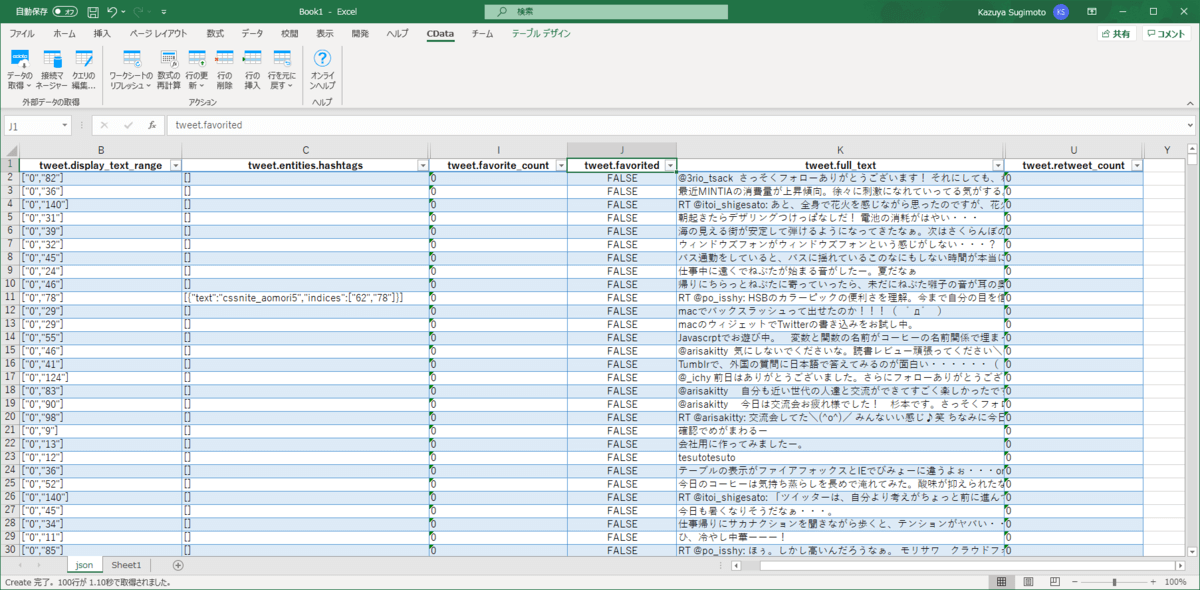Click the 行を元に戻す ribbon button

pyautogui.click(x=281, y=68)
